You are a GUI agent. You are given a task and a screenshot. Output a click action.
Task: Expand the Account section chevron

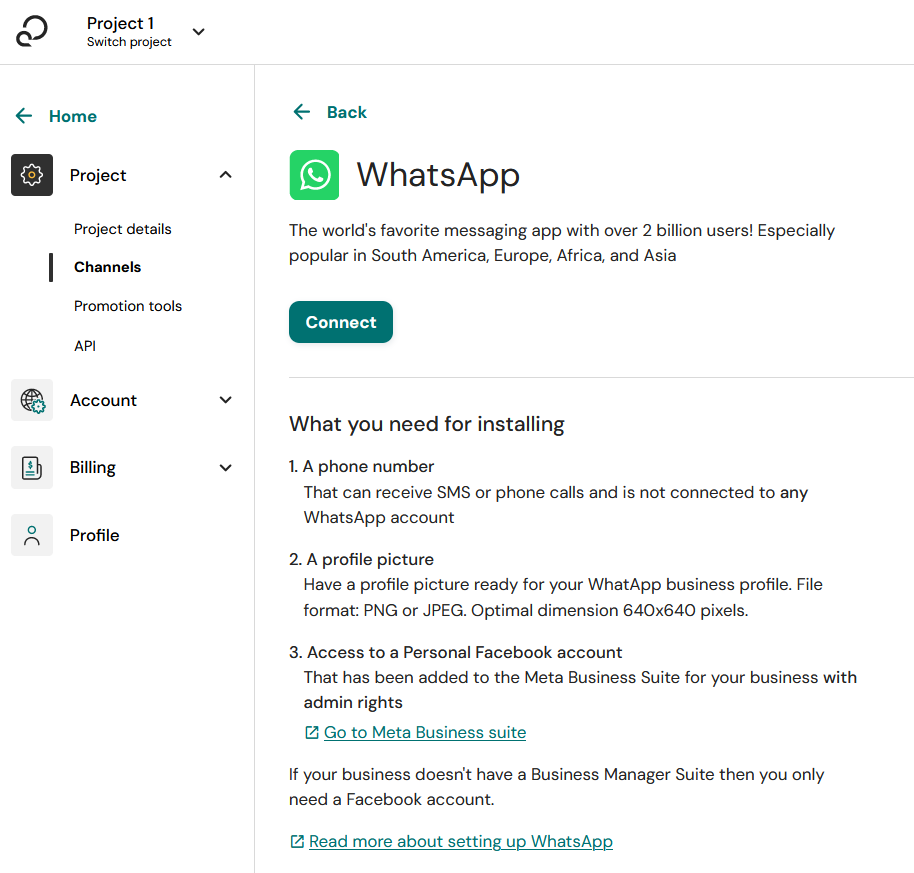point(226,400)
